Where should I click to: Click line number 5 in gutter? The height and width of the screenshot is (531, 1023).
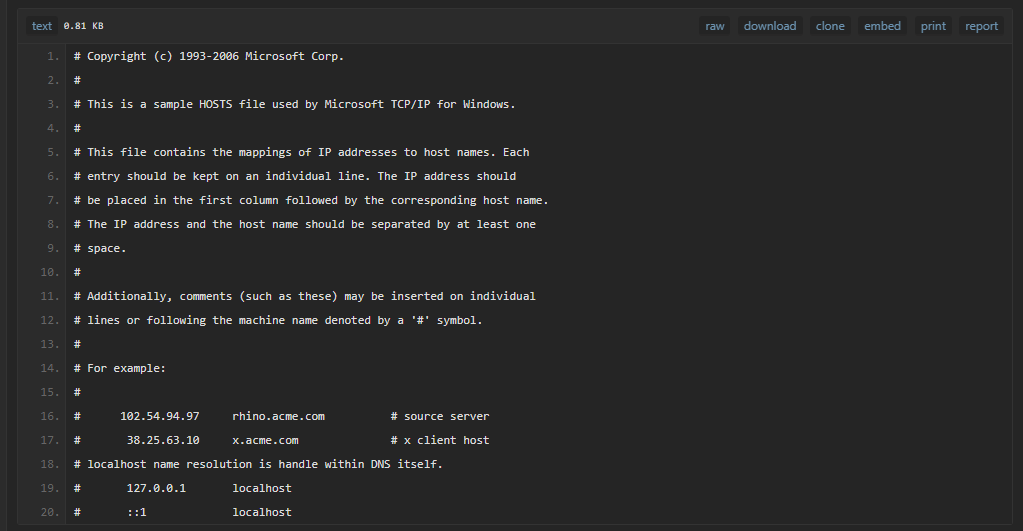(53, 152)
